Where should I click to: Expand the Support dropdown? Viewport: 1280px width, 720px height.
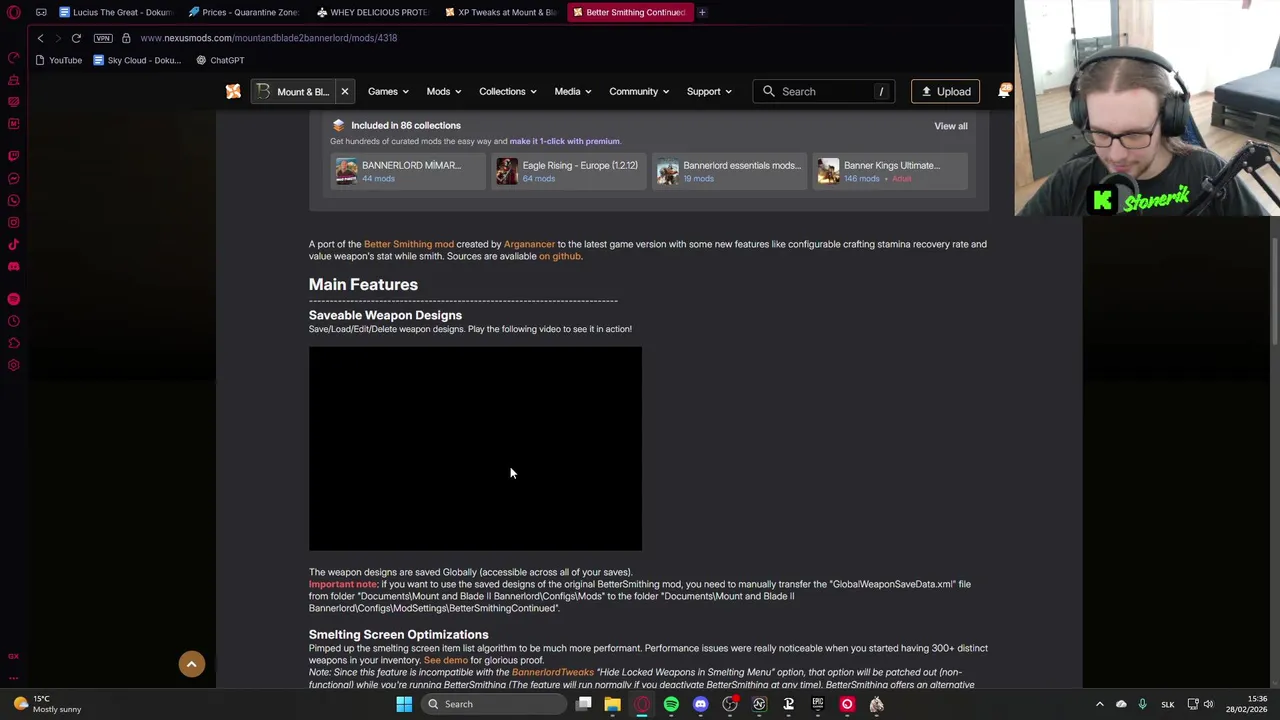(x=709, y=91)
